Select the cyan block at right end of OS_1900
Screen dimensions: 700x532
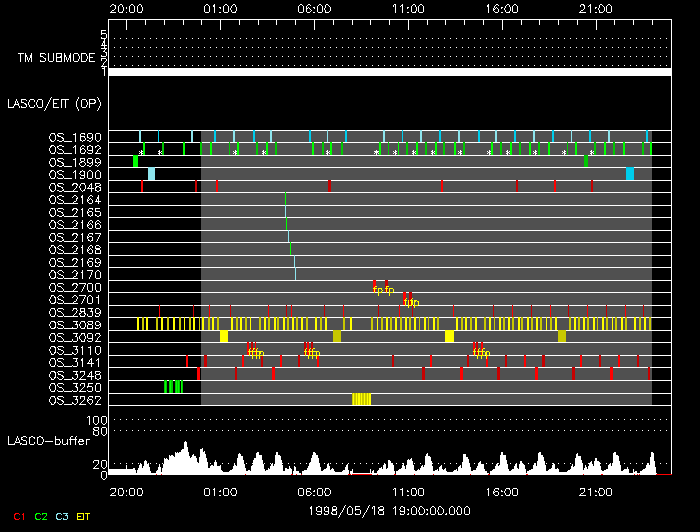click(x=630, y=174)
